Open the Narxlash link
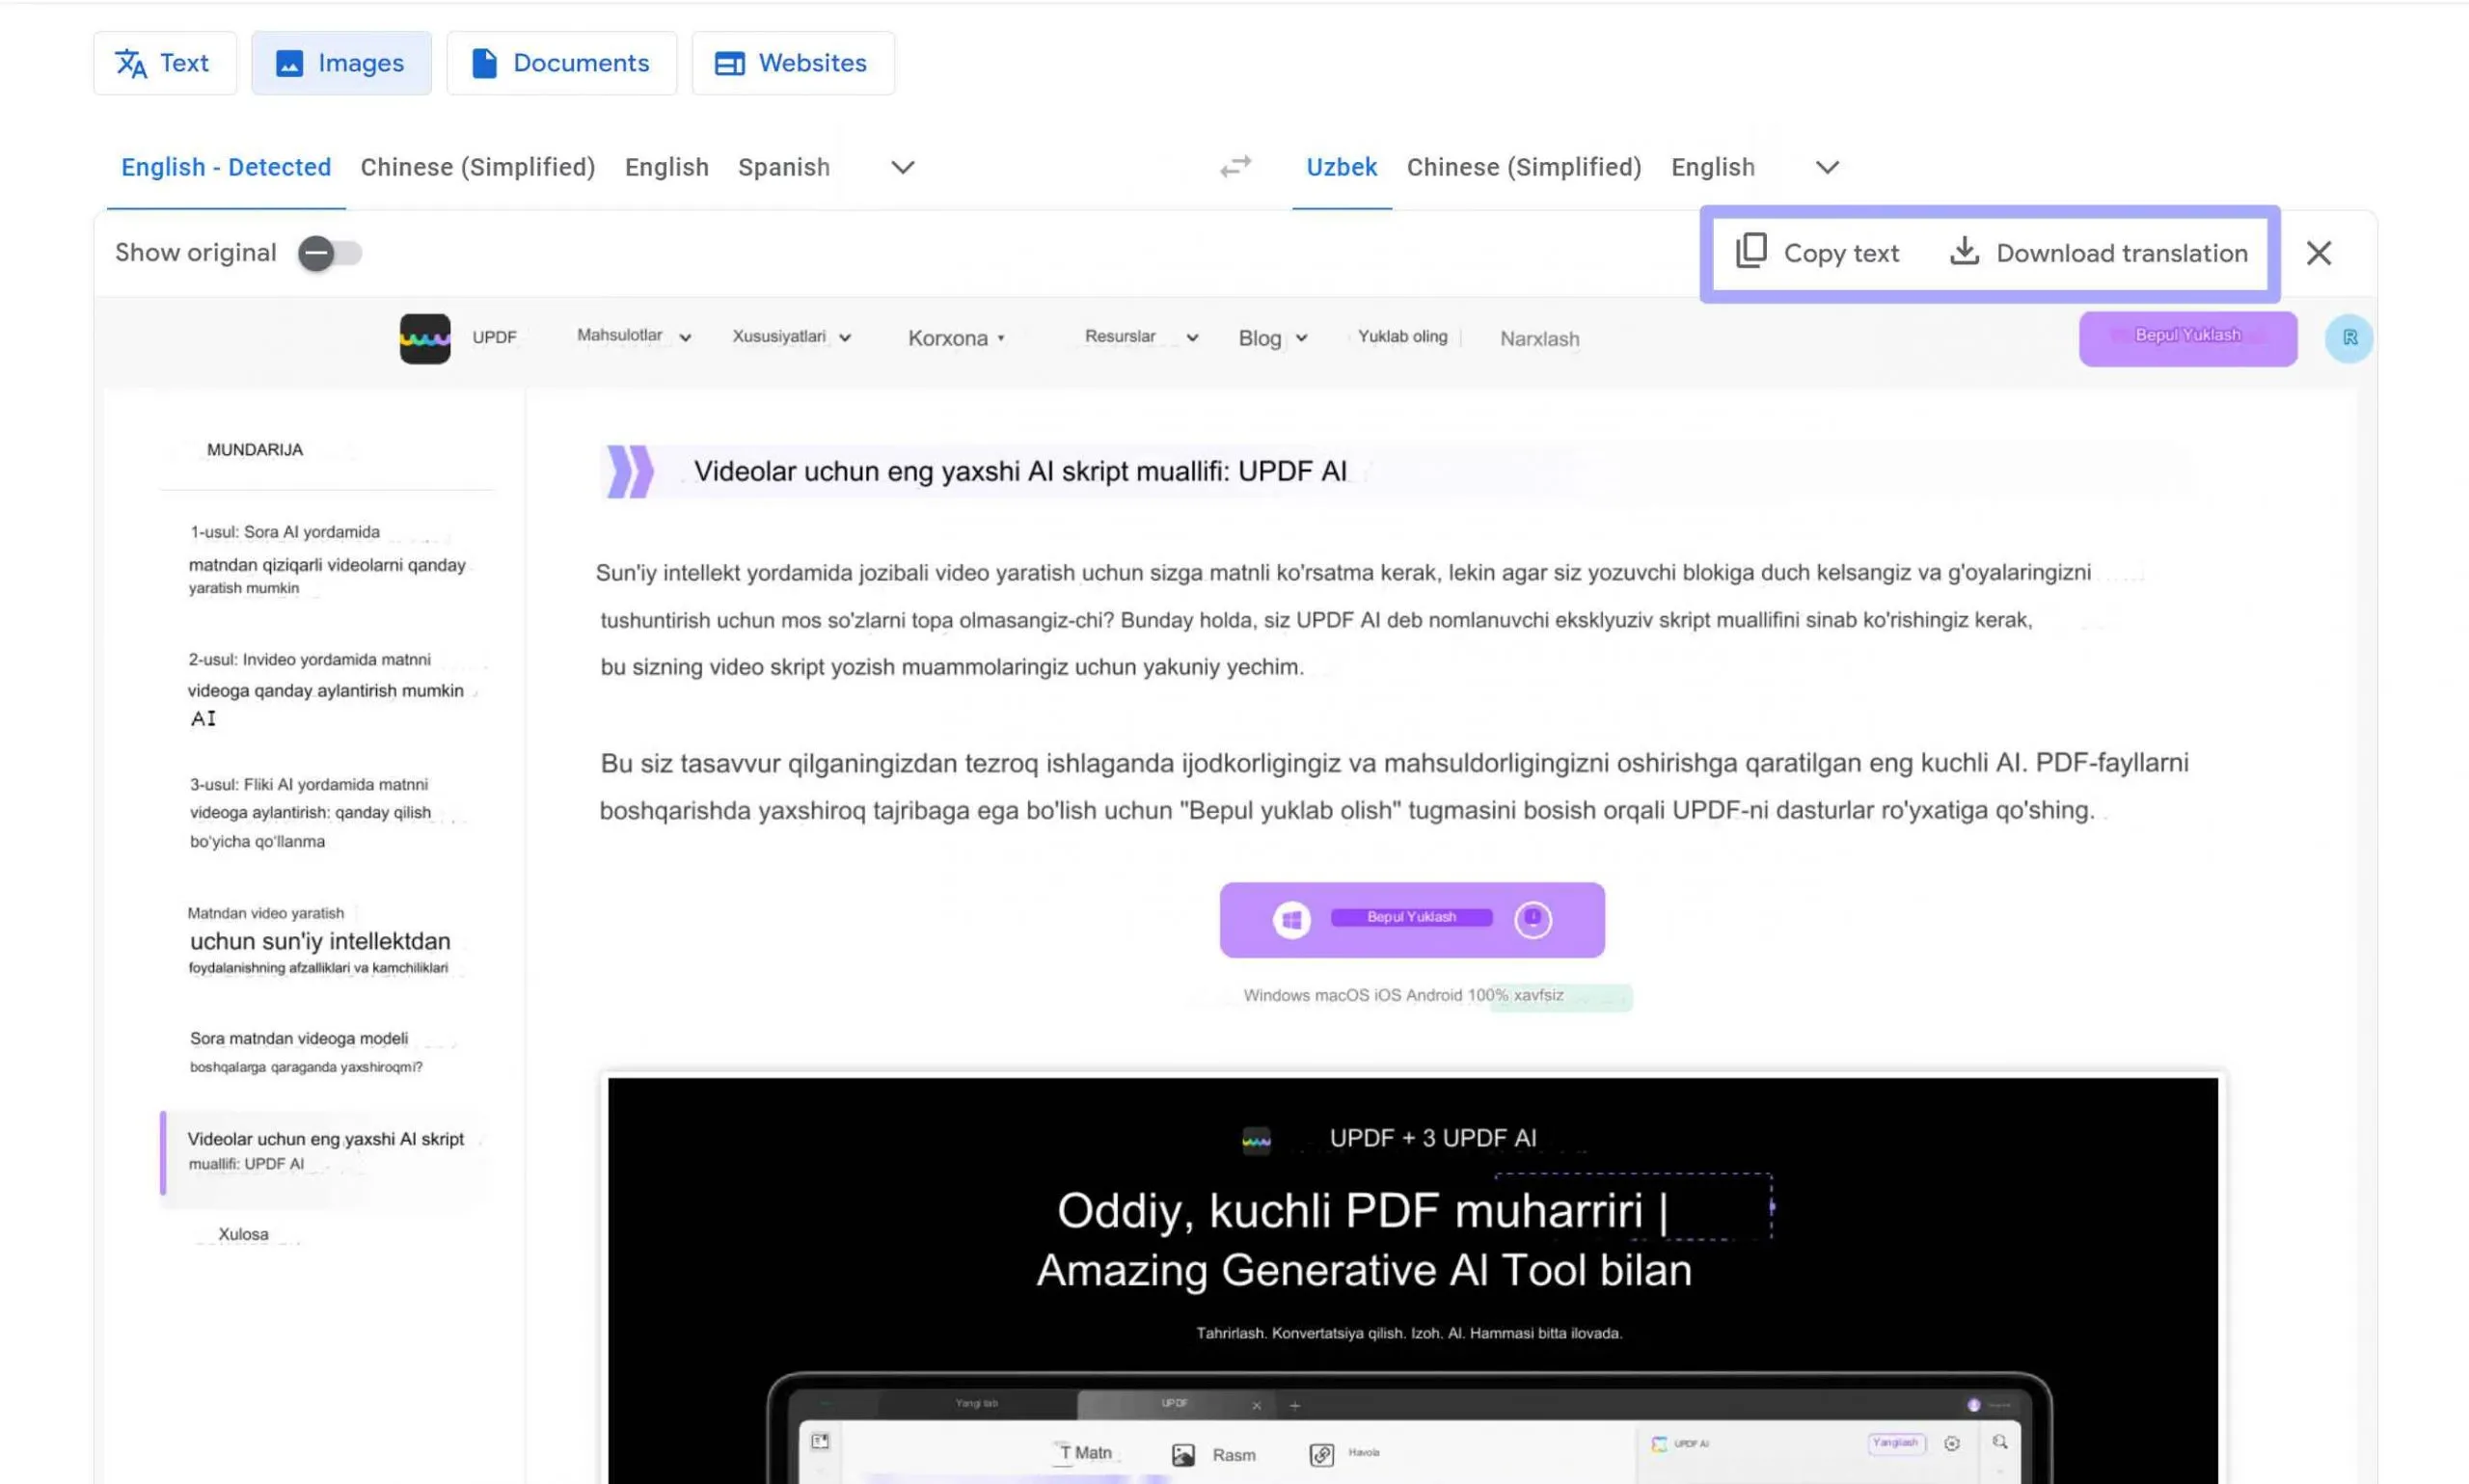This screenshot has width=2469, height=1484. 1539,339
